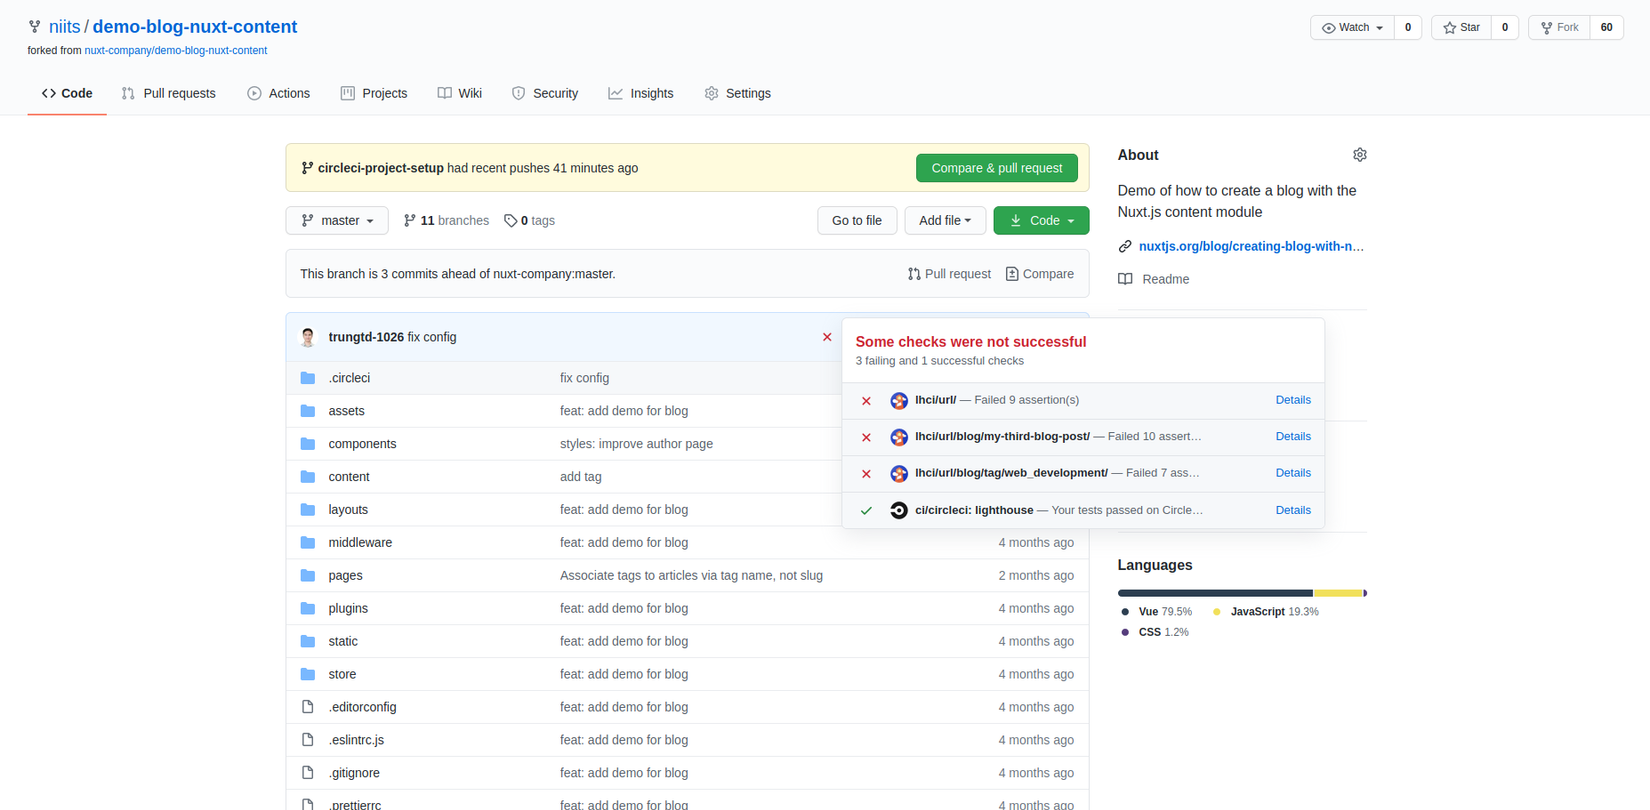Click the red failed-checks X status icon
The width and height of the screenshot is (1650, 810).
point(827,337)
